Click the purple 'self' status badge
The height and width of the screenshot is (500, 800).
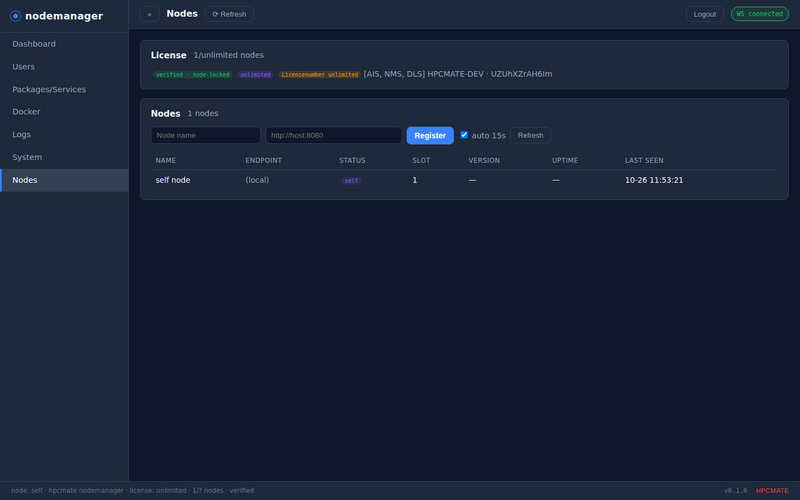tap(351, 181)
